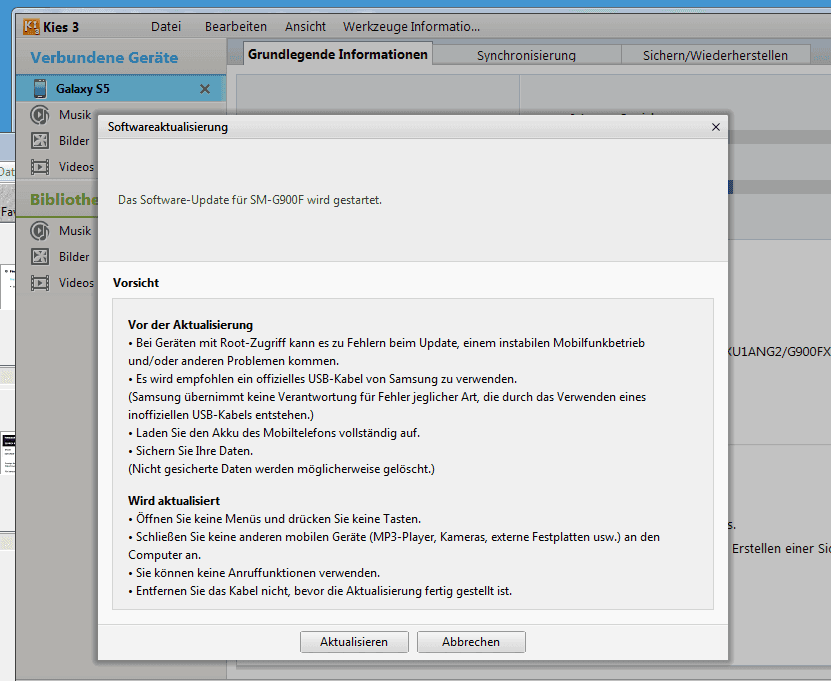The width and height of the screenshot is (831, 681).
Task: Click 'Sie können keine Anruffunktionen verwenden' line
Action: (x=254, y=573)
